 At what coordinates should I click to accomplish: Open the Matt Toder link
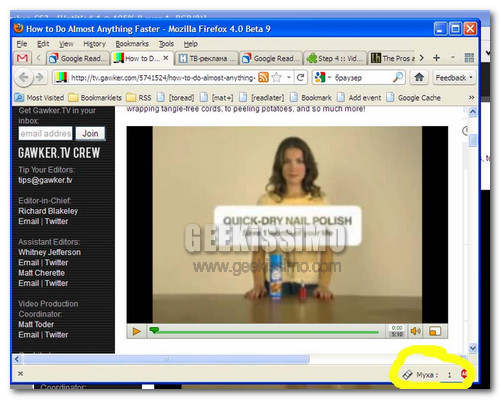[36, 324]
